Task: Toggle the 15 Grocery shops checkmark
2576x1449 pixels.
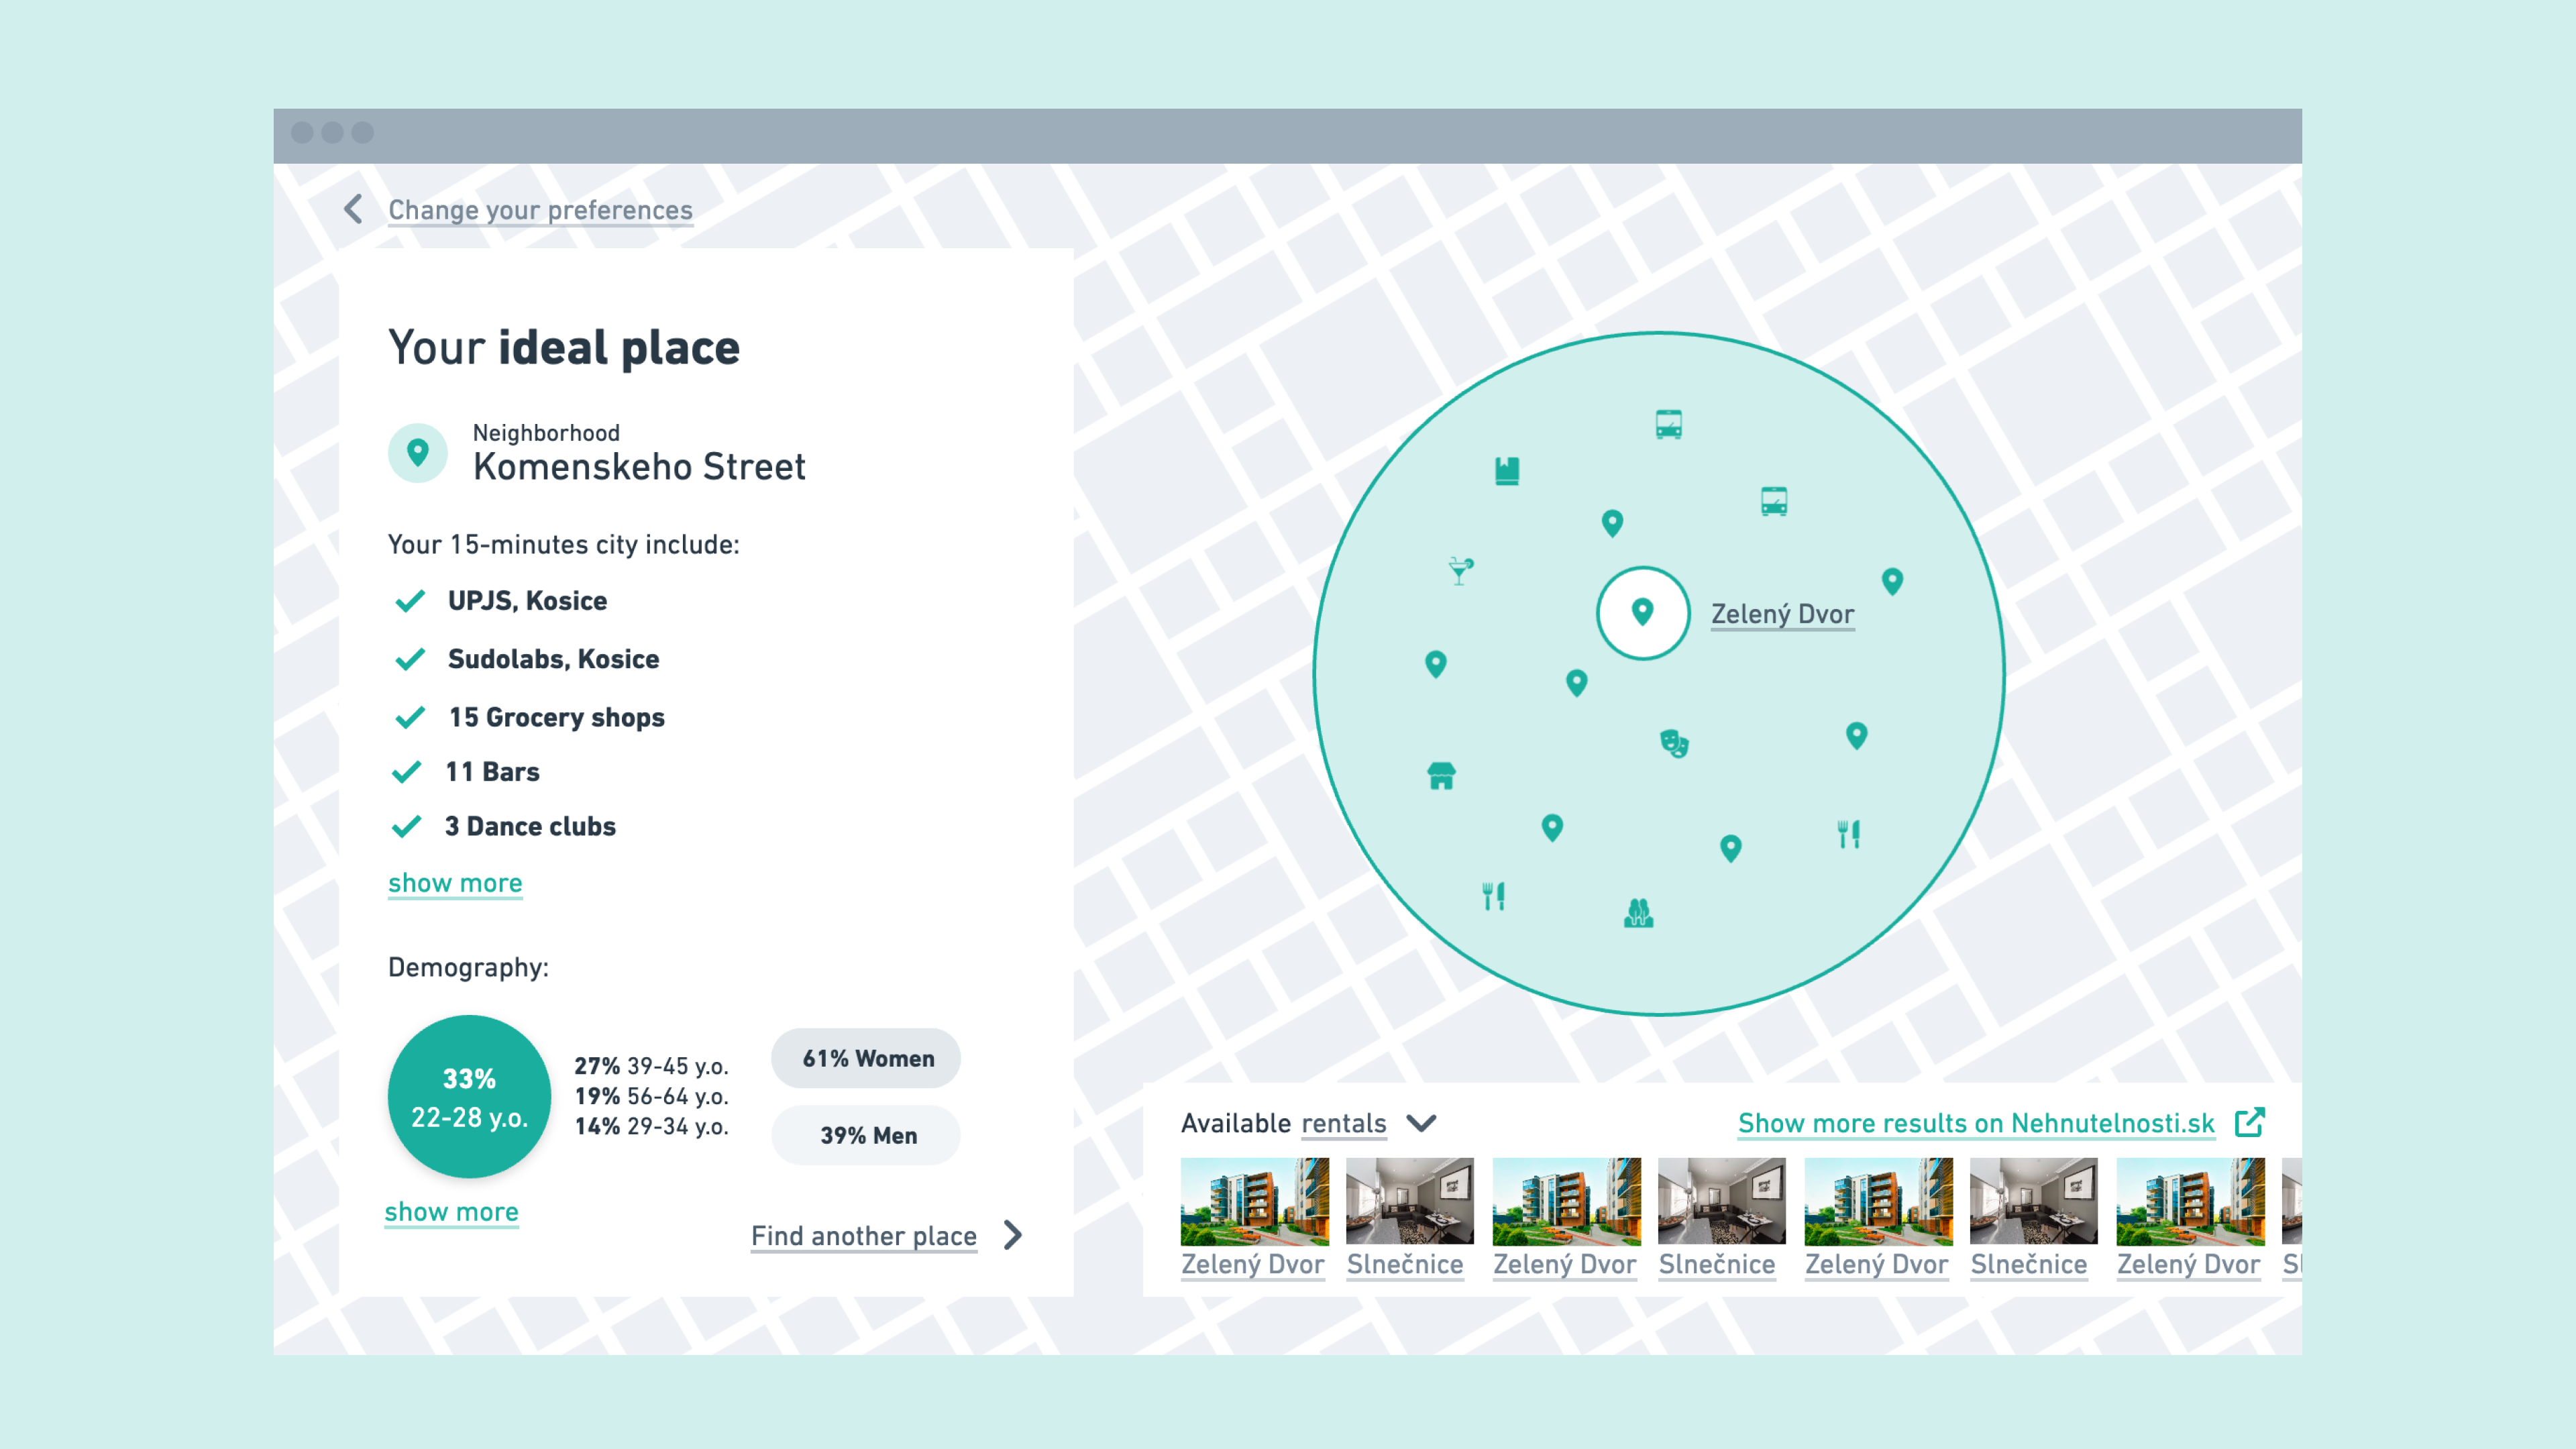Action: (410, 718)
